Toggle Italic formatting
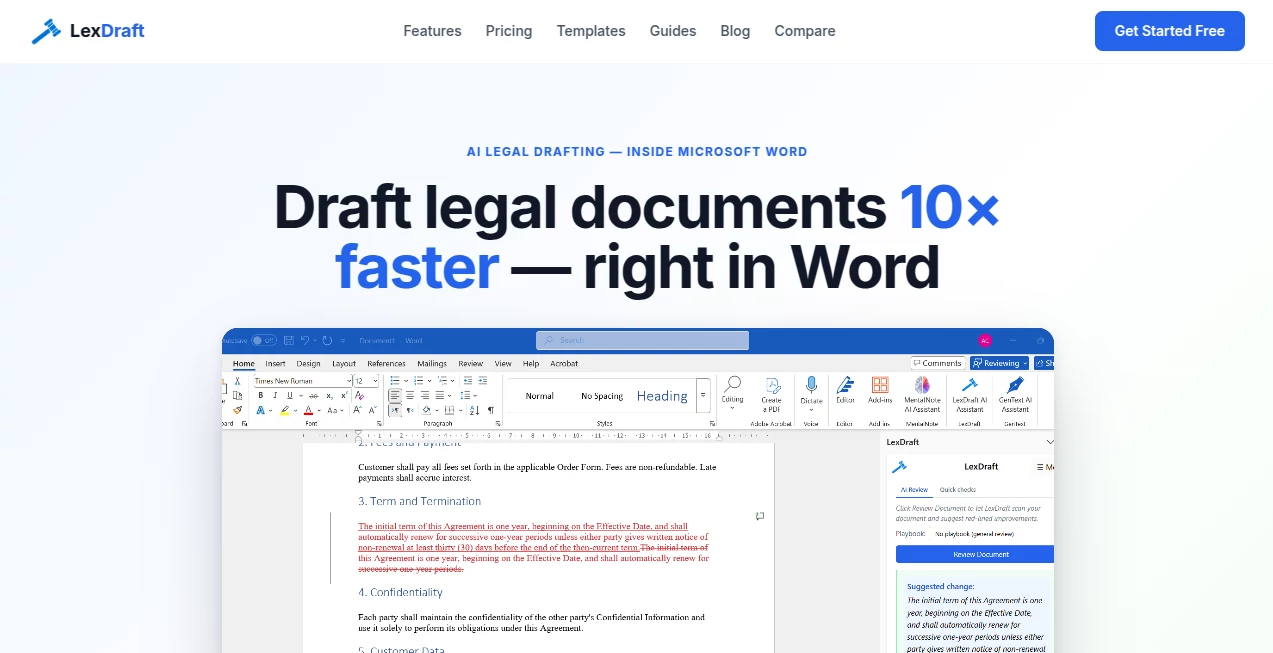Screen dimensions: 1273x653 click(x=275, y=395)
